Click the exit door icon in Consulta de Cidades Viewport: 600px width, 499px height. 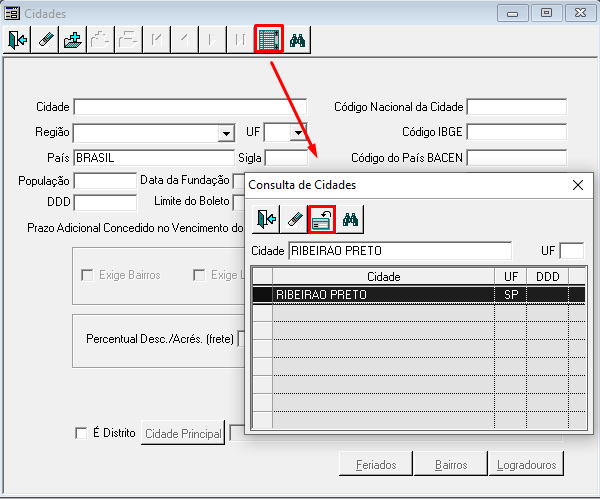[266, 219]
